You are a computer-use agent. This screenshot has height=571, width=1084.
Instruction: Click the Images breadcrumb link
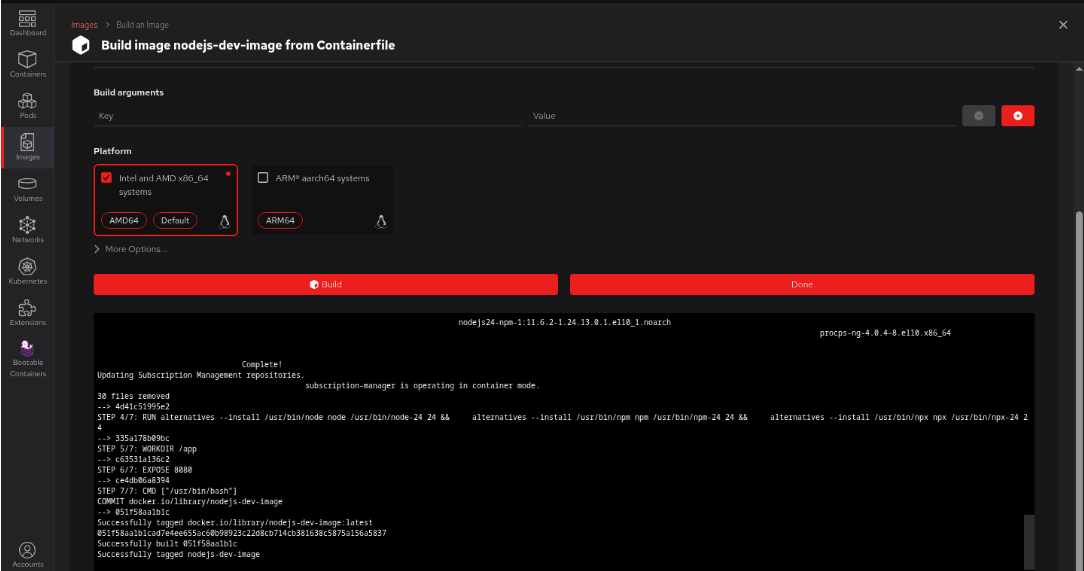[x=84, y=24]
